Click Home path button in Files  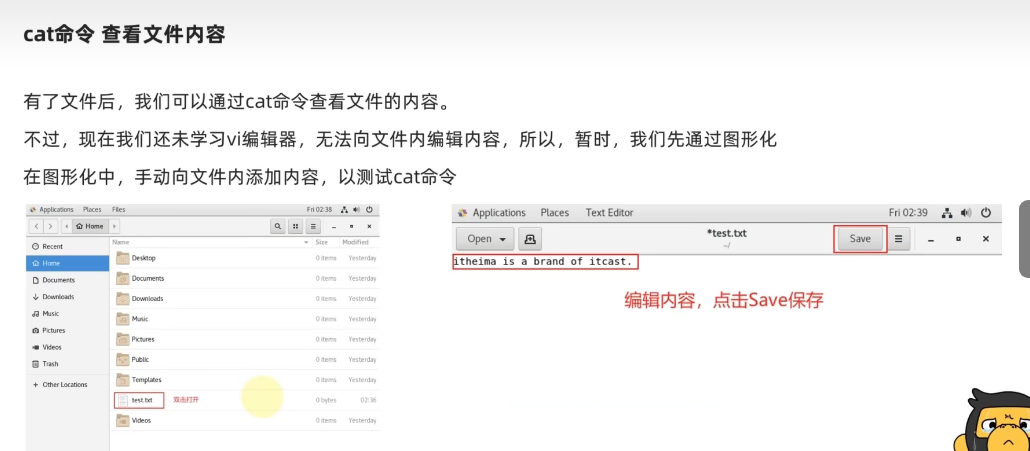[x=90, y=227]
